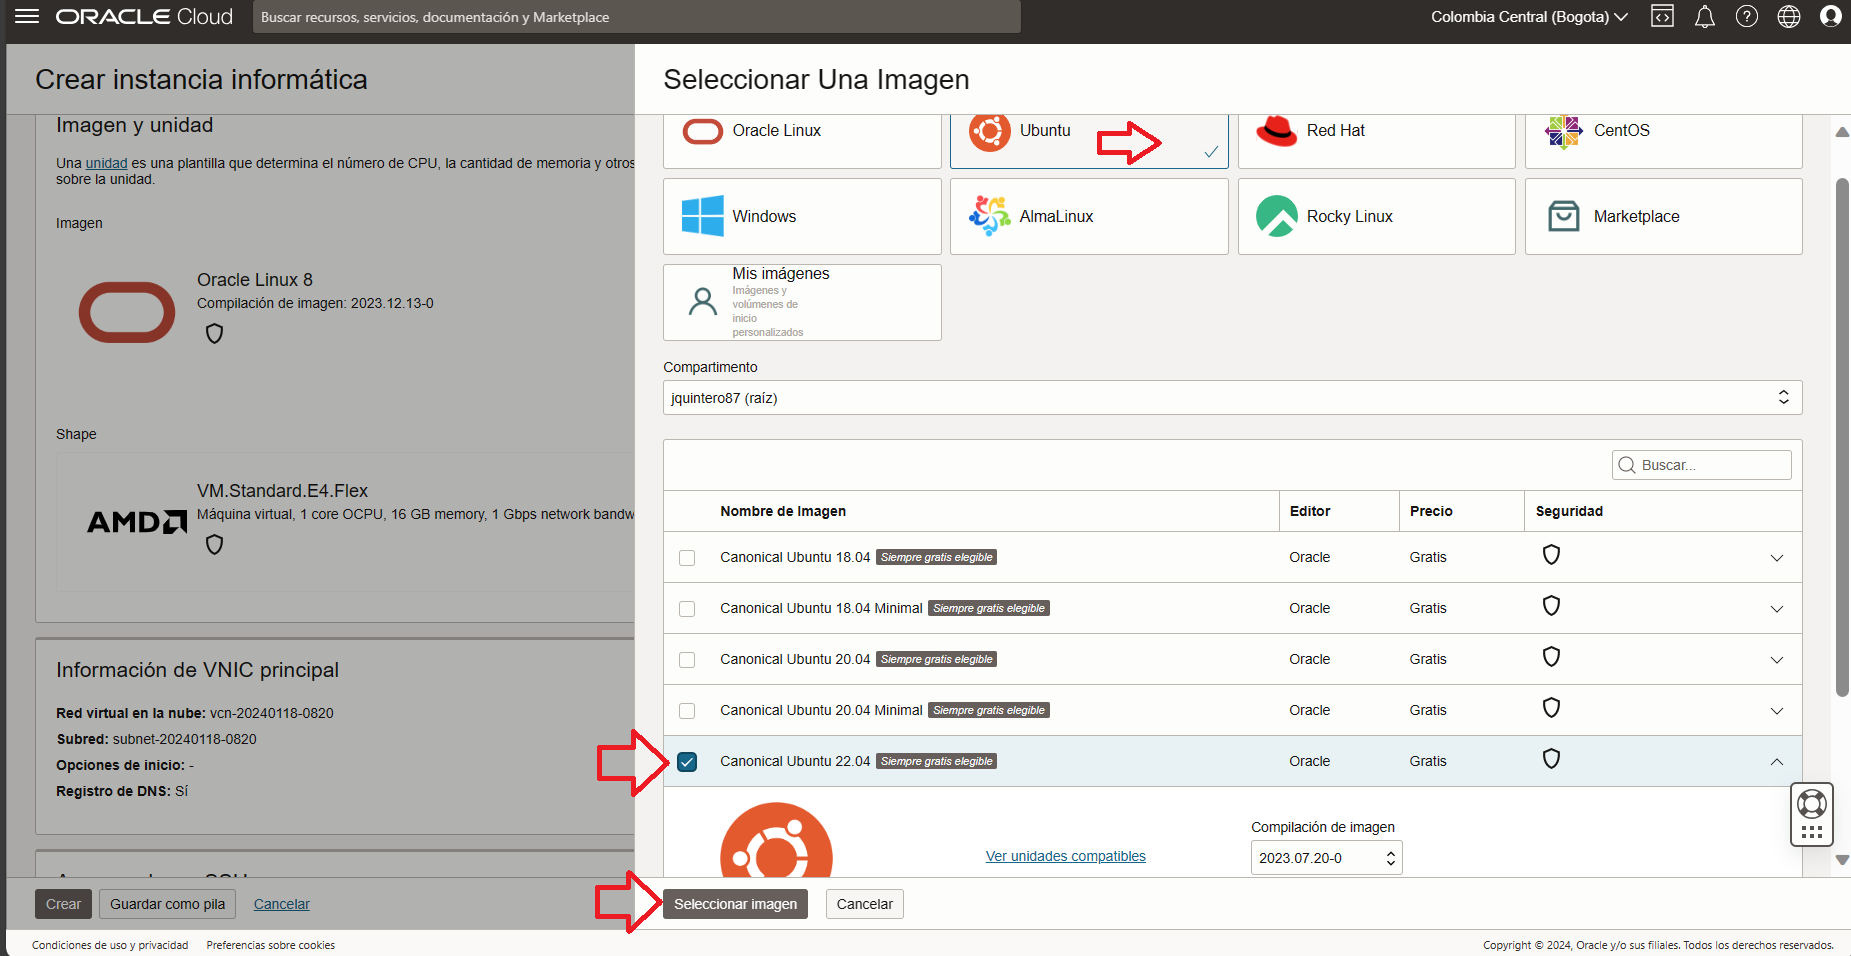Open Ver unidades compatibles link
Image resolution: width=1851 pixels, height=956 pixels.
pyautogui.click(x=1066, y=856)
